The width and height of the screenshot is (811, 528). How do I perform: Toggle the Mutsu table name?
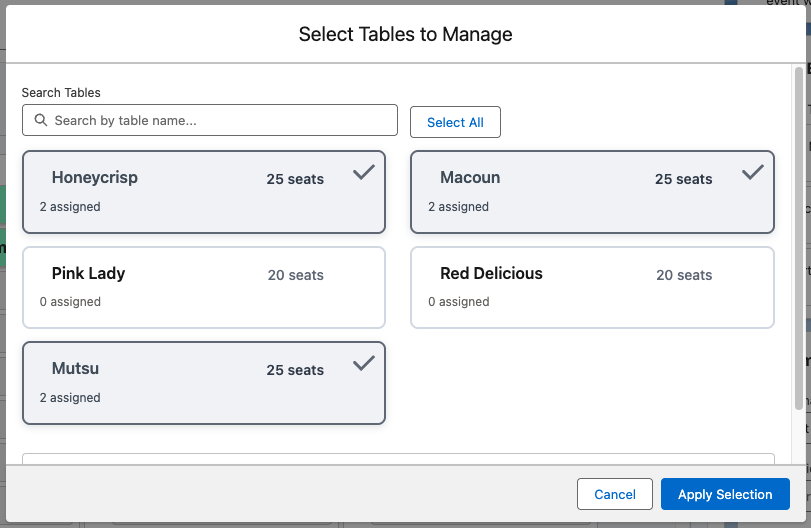75,369
